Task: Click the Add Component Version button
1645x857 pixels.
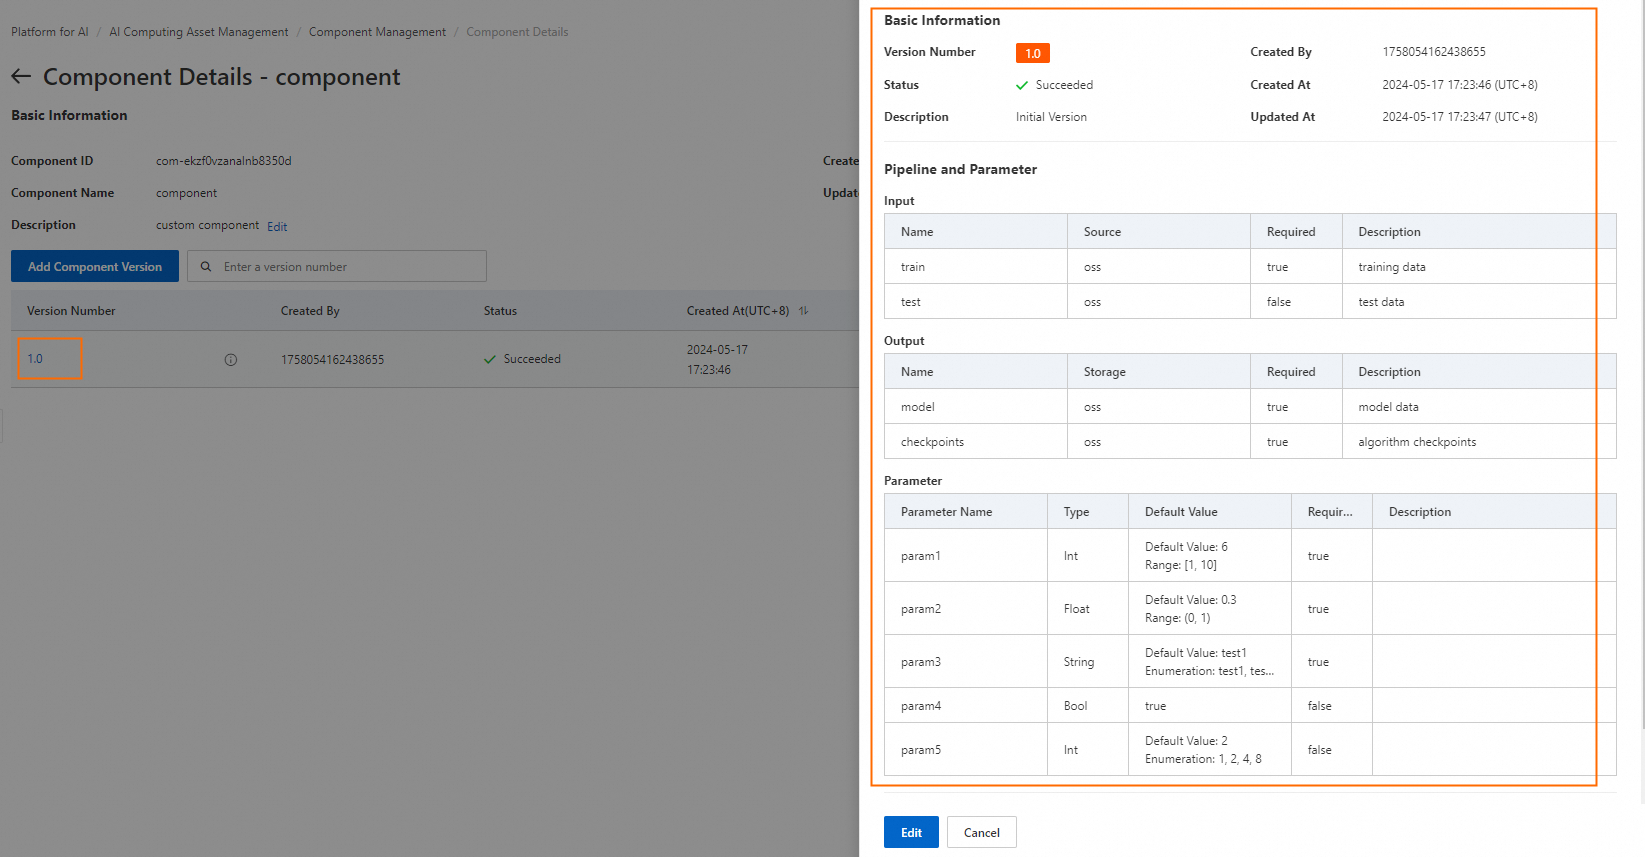Action: [95, 266]
